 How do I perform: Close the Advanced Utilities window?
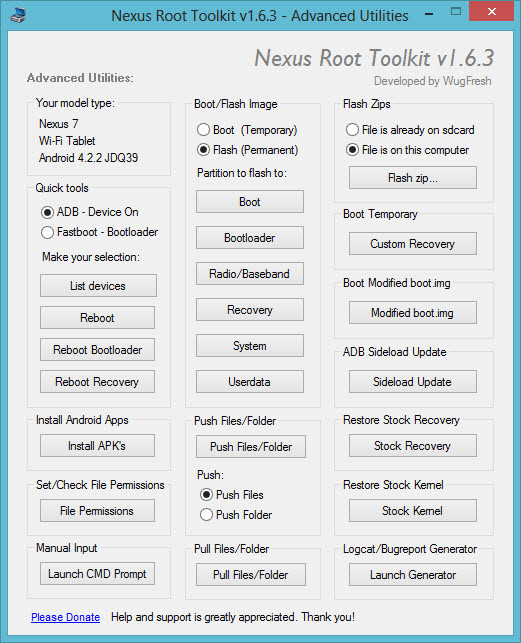(491, 11)
